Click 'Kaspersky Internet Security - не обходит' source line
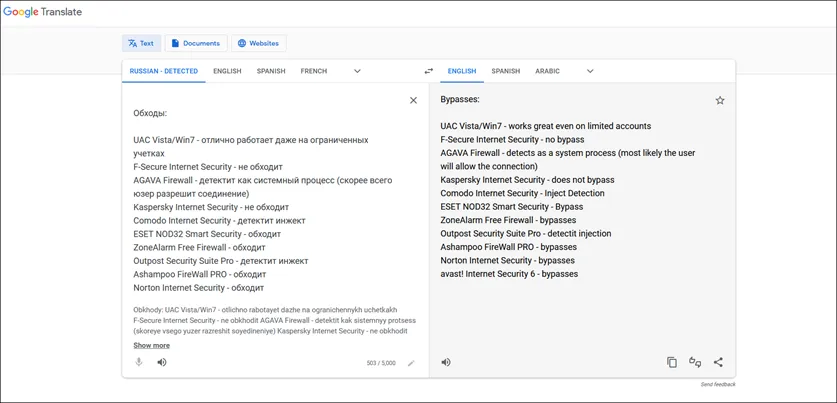 point(211,207)
